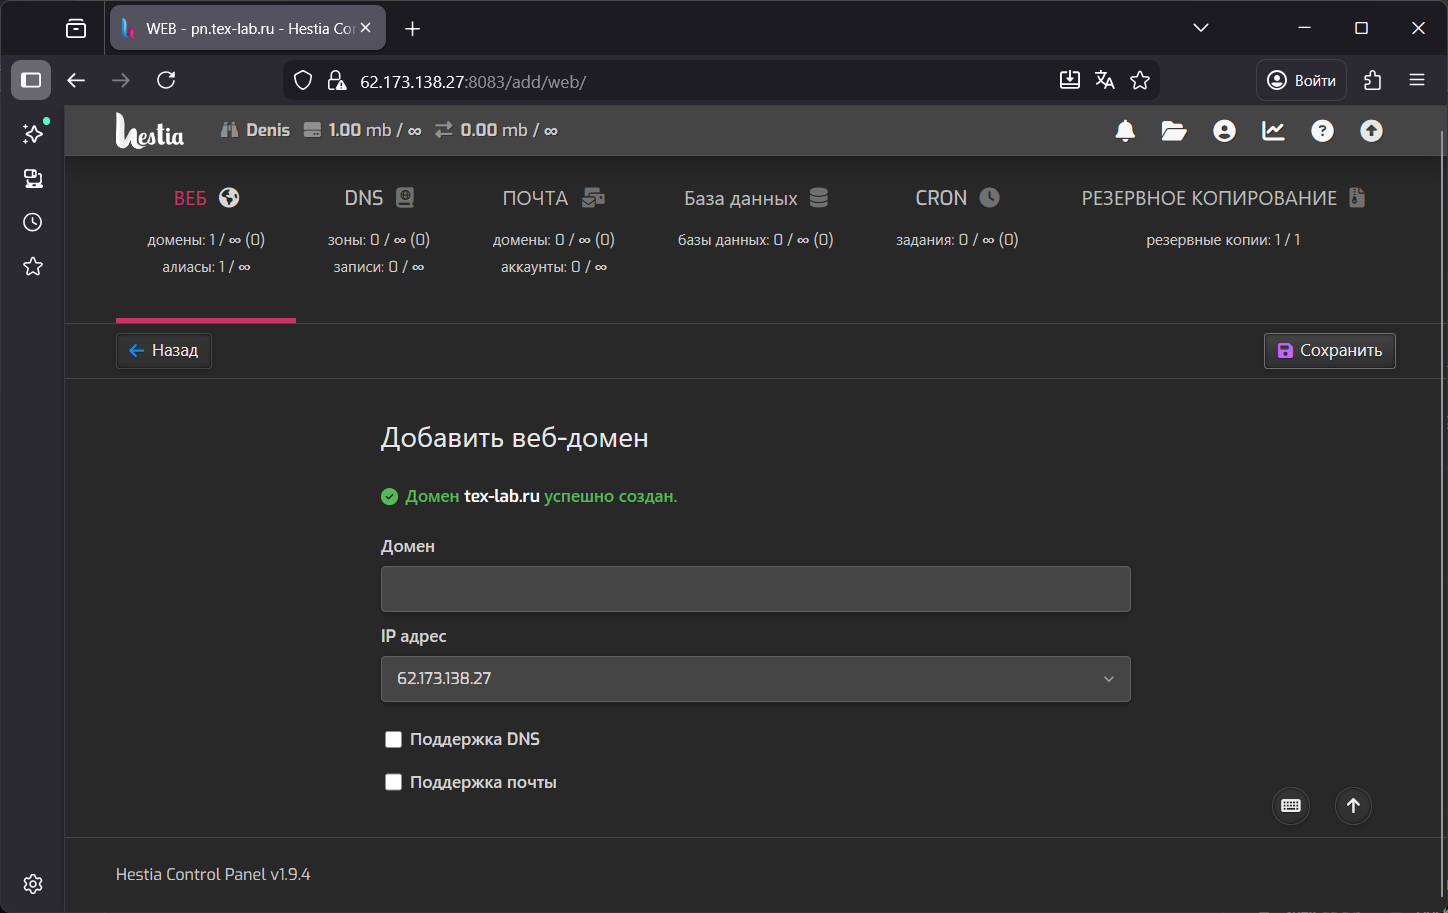Click the Hestia logo
Screen dimensions: 1448x913
[x=150, y=131]
